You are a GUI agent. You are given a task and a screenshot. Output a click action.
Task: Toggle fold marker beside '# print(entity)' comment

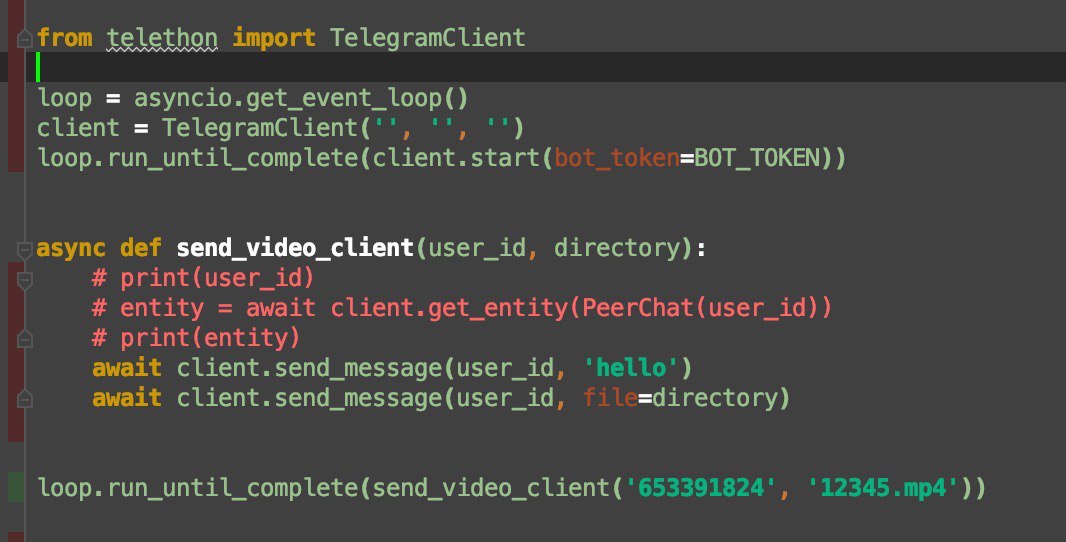pyautogui.click(x=24, y=338)
